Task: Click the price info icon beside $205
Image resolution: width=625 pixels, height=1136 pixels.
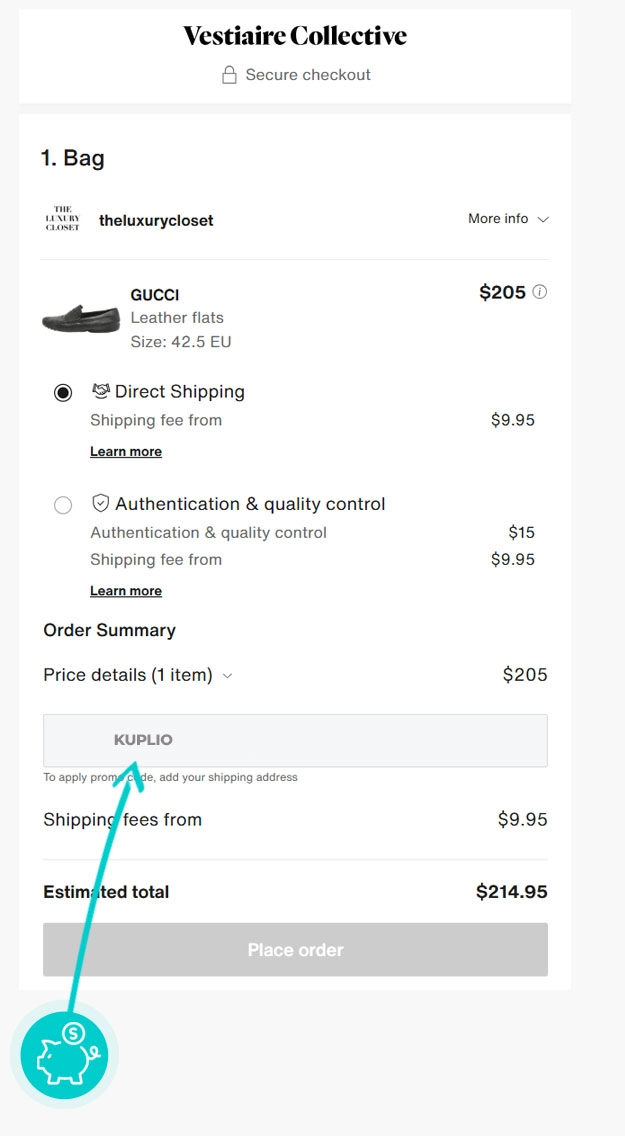Action: pyautogui.click(x=540, y=292)
